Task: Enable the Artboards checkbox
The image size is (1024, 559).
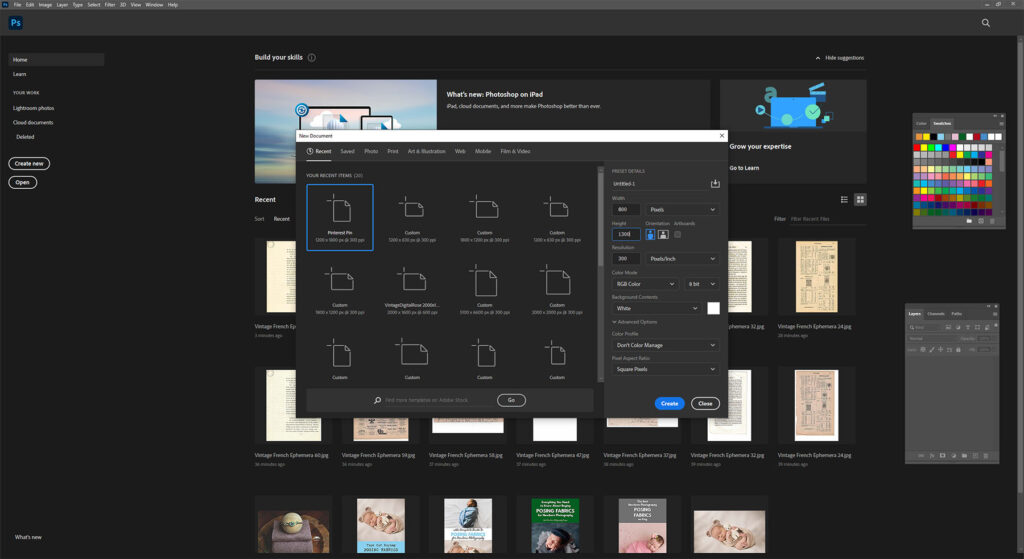Action: 677,234
